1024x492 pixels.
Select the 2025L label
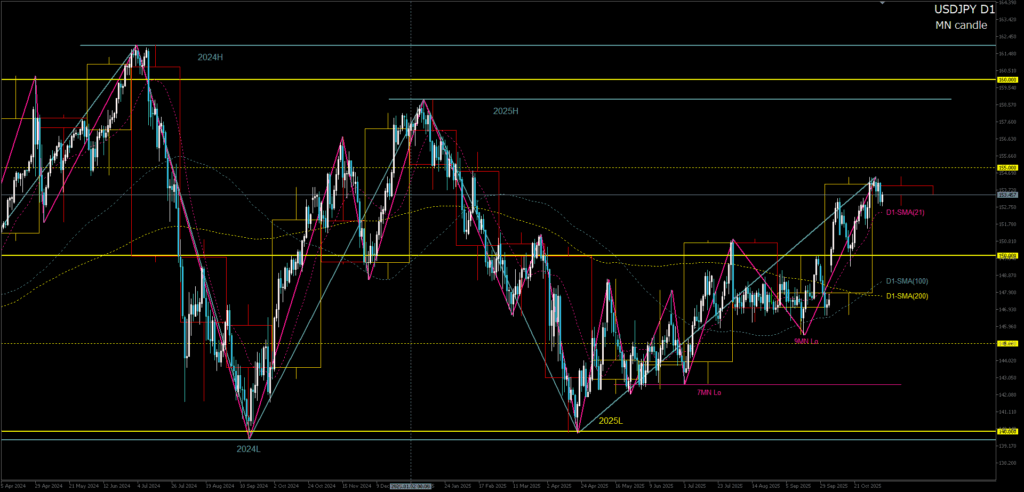pos(610,421)
